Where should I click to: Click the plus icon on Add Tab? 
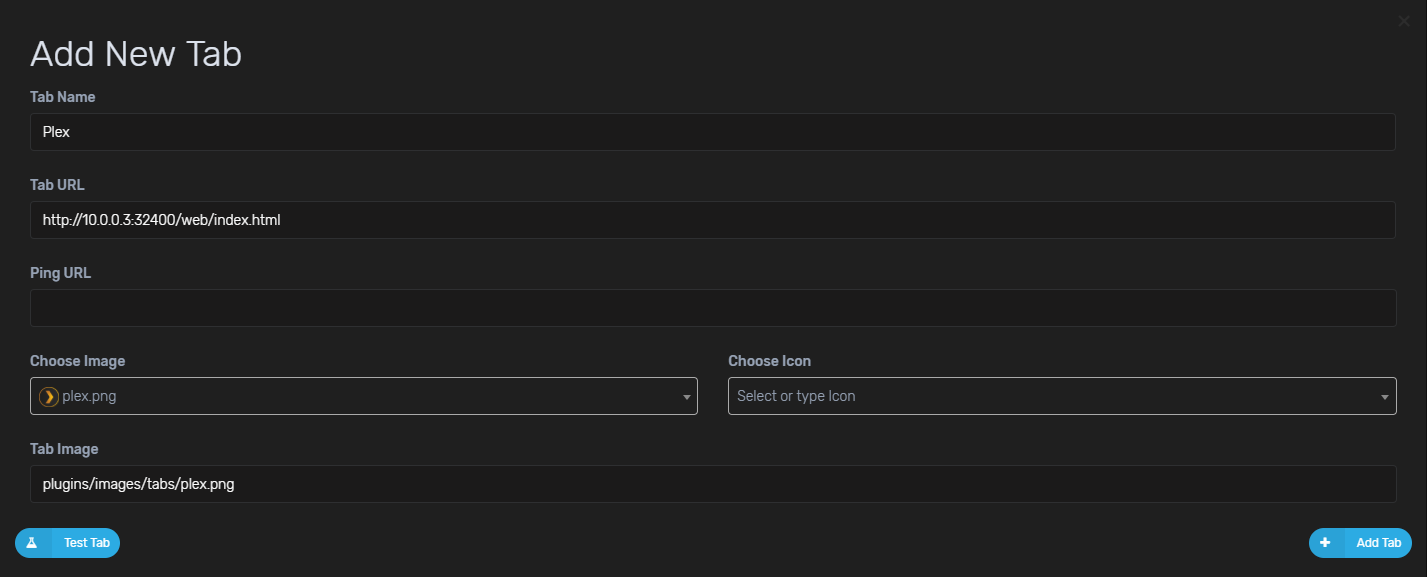click(1325, 543)
